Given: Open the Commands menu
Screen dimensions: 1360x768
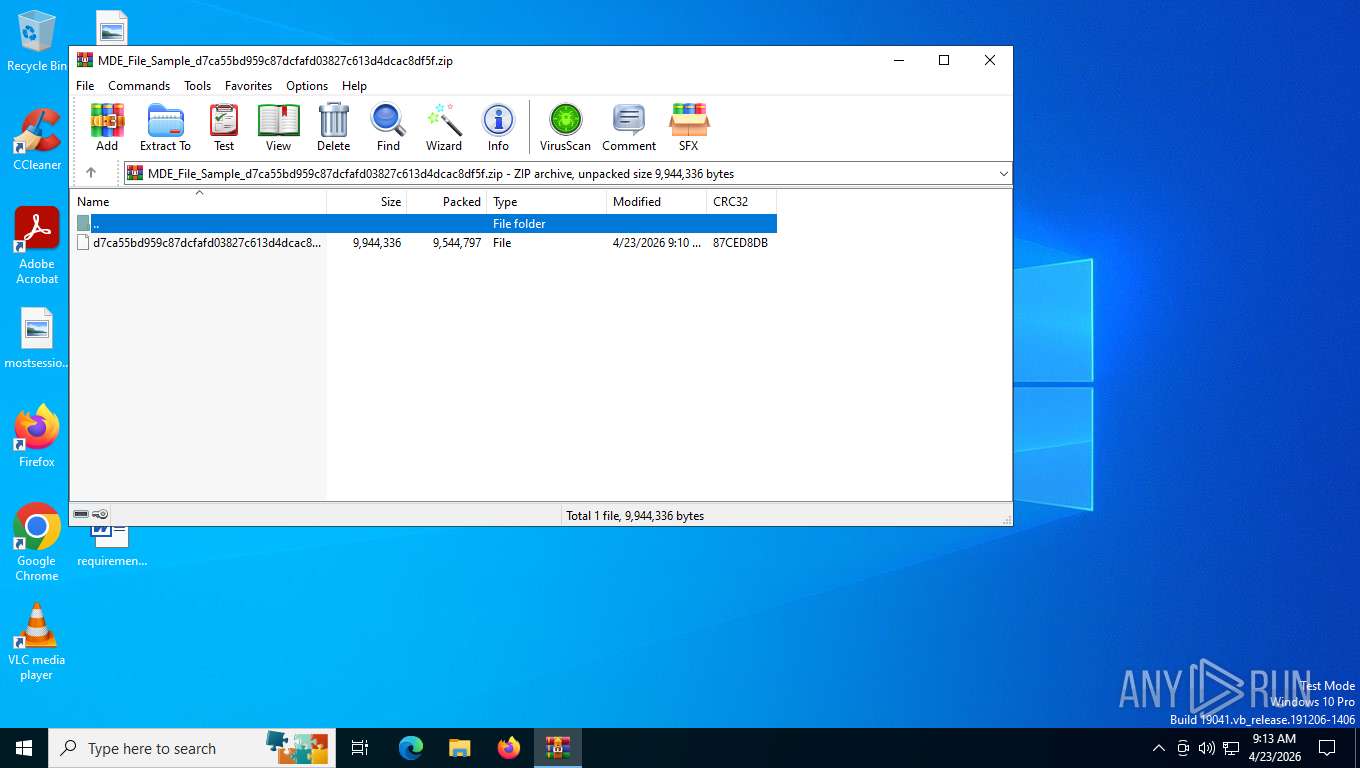Looking at the screenshot, I should [x=139, y=86].
